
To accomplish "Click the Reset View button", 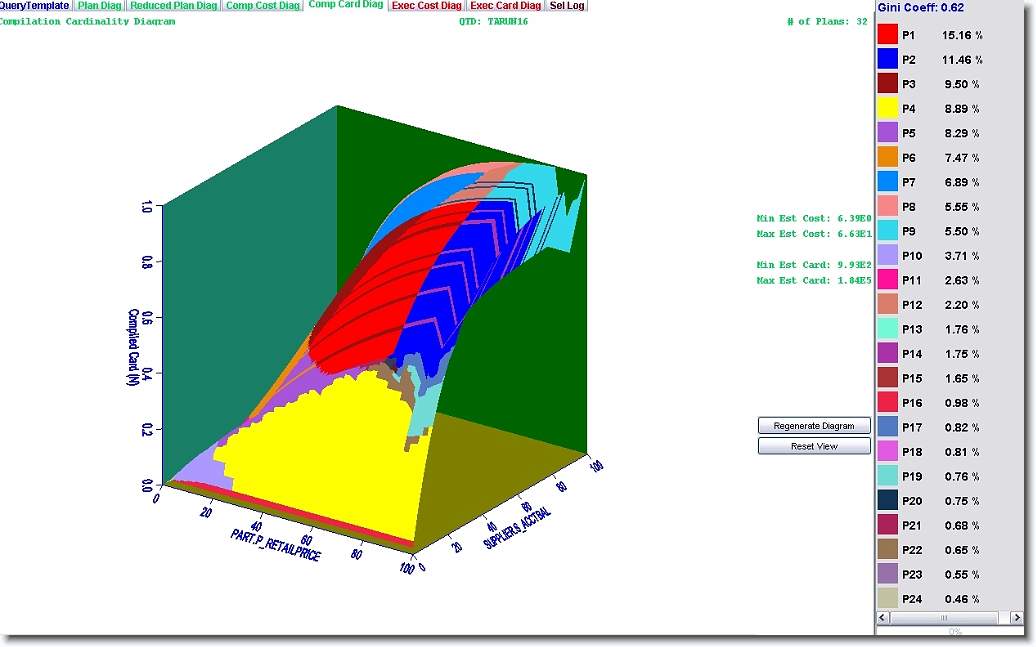I will (x=814, y=446).
